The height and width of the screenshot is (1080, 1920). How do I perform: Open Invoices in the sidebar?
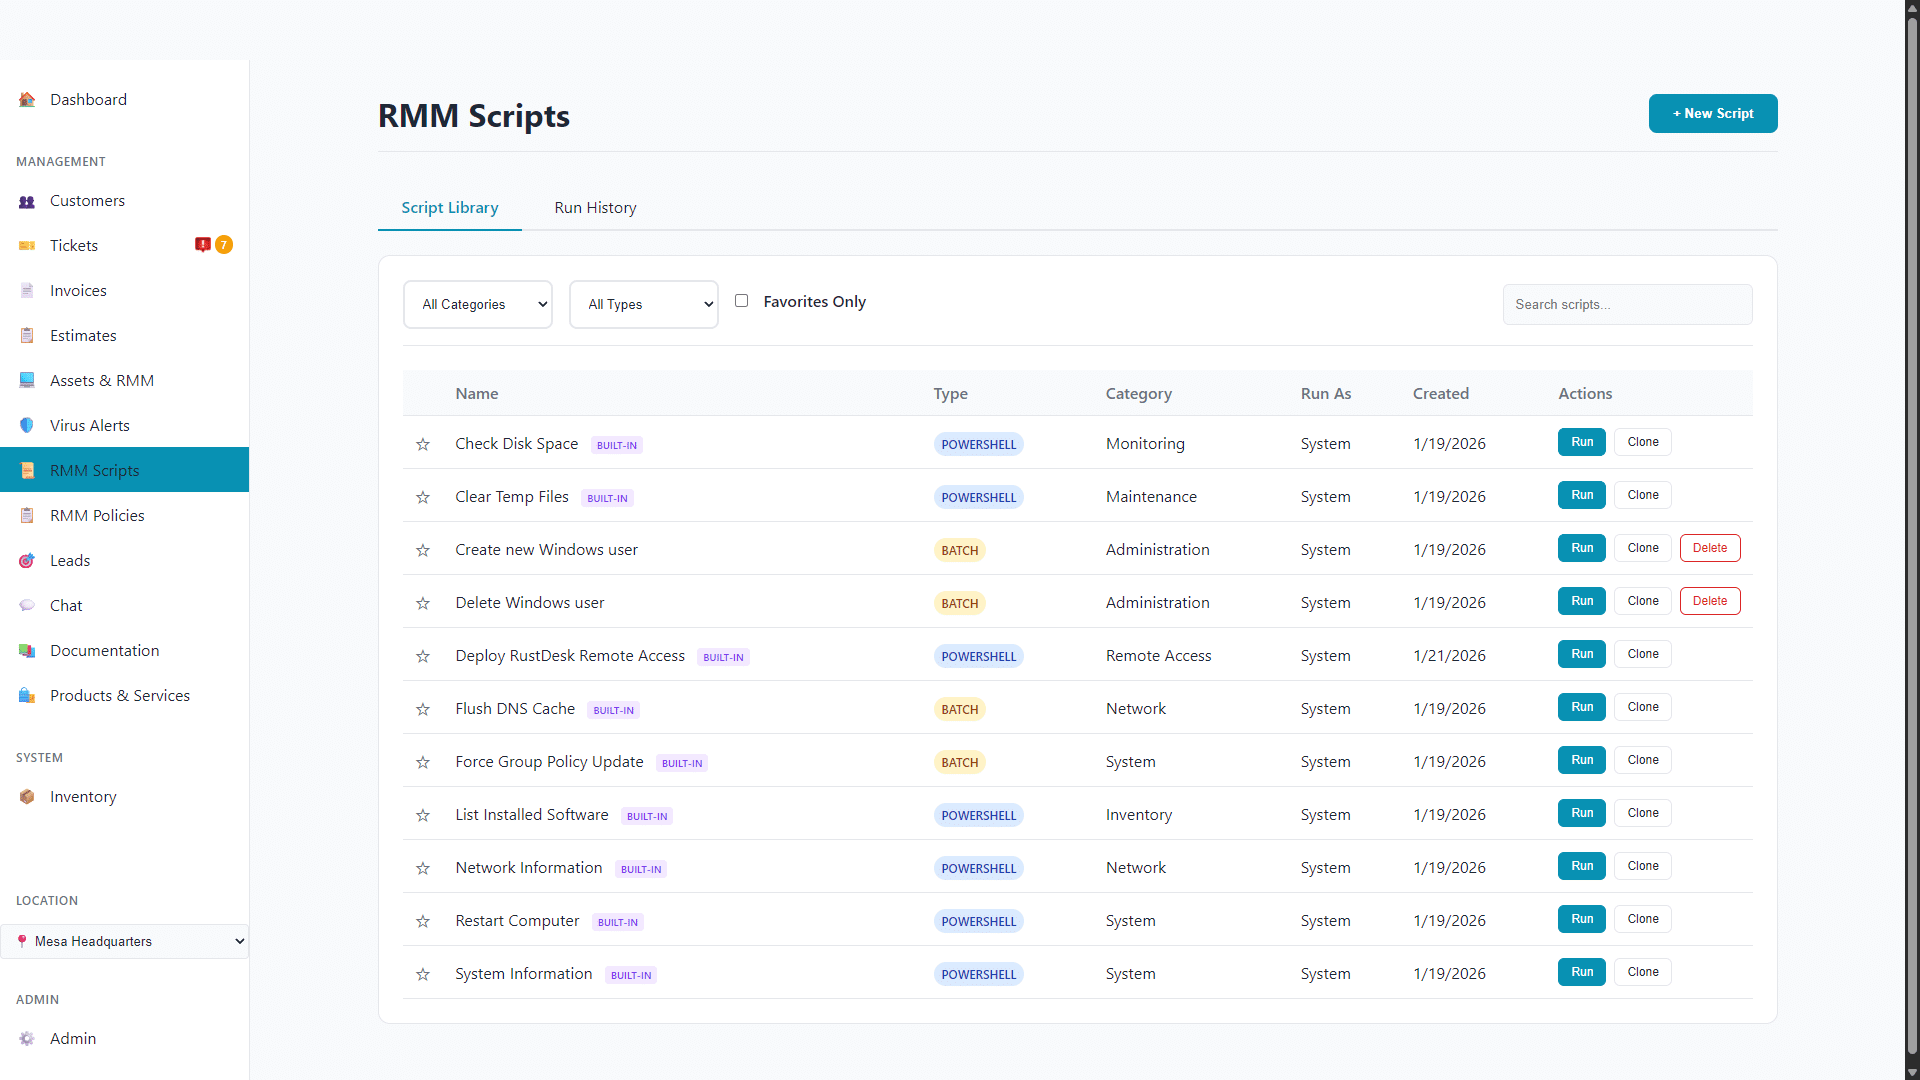(124, 291)
